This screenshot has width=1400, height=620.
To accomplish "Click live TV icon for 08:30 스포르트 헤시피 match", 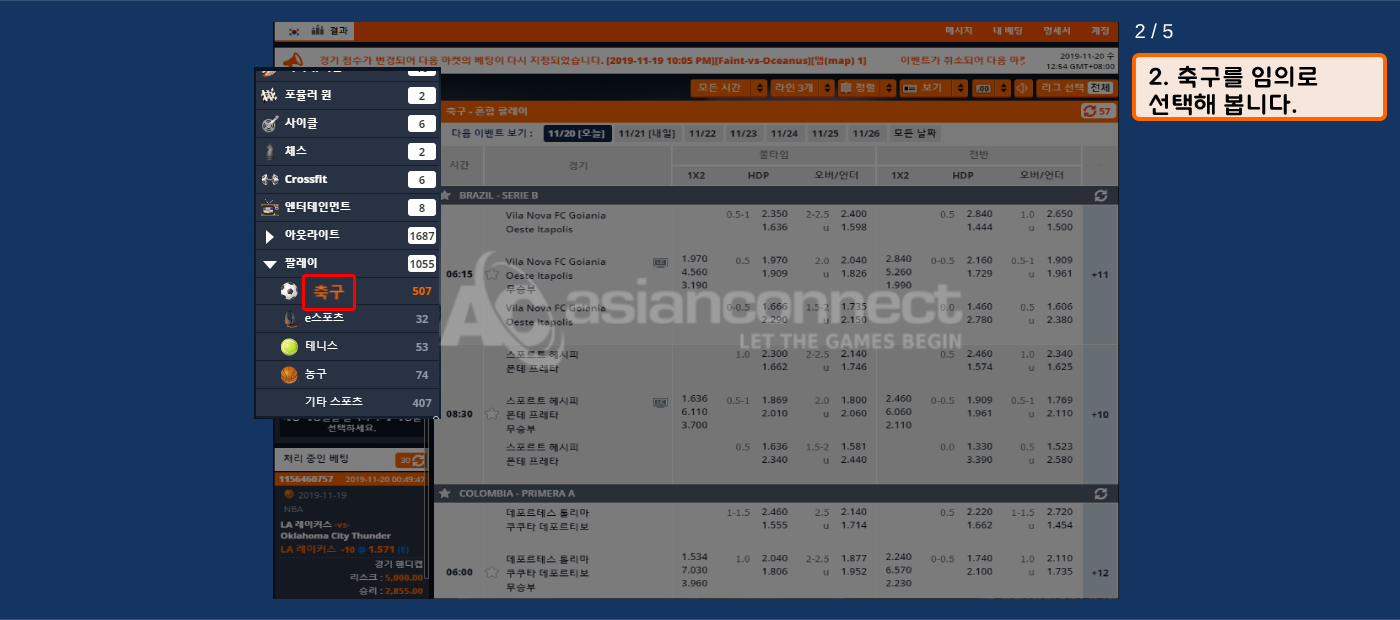I will (x=660, y=402).
